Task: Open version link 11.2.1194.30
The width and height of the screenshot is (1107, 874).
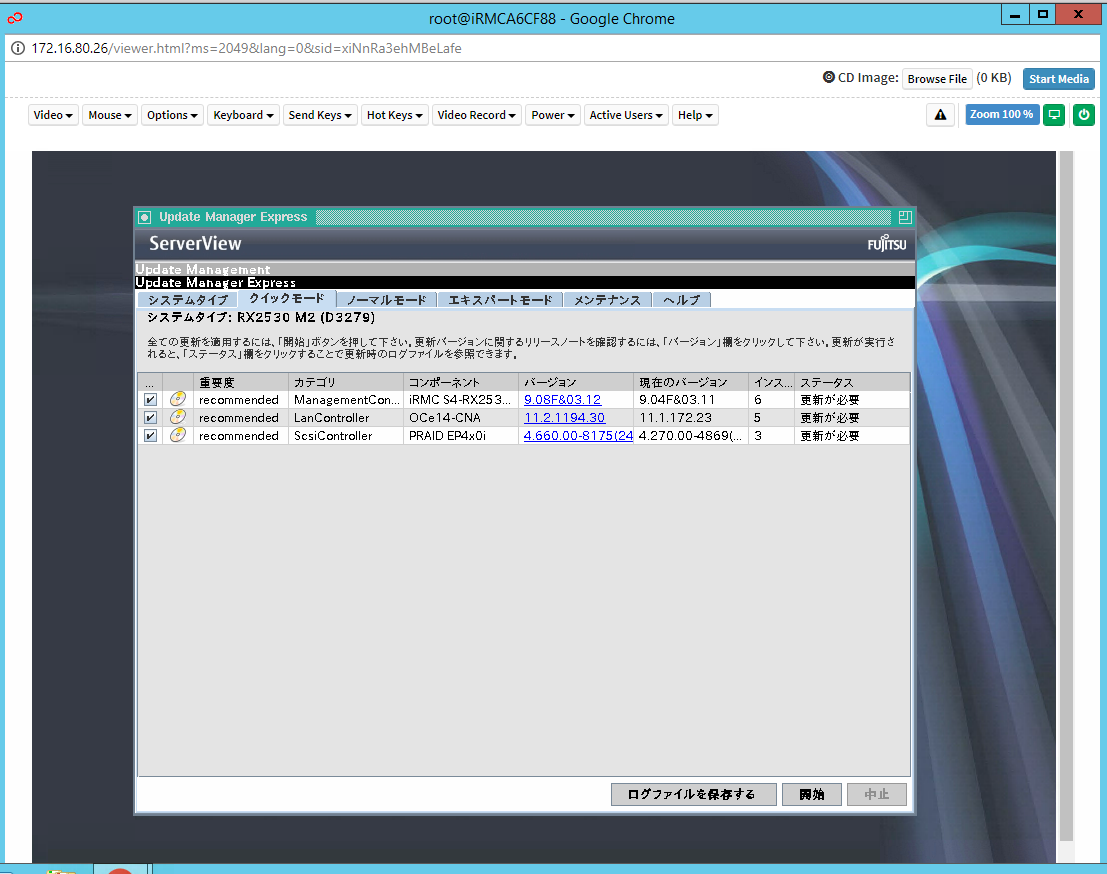Action: pyautogui.click(x=564, y=418)
